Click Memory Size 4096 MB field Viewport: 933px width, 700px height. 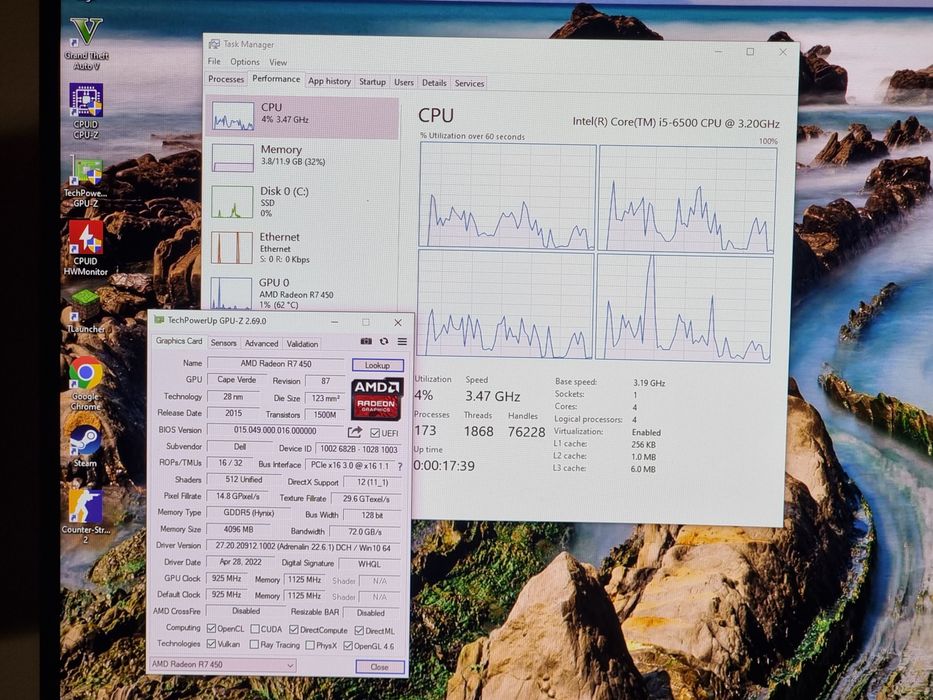pos(239,529)
